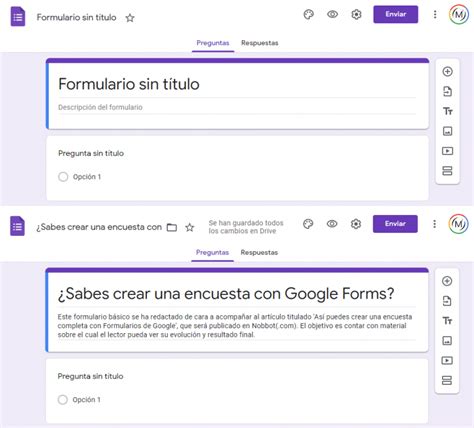Open settings gear in lower form header

point(356,224)
